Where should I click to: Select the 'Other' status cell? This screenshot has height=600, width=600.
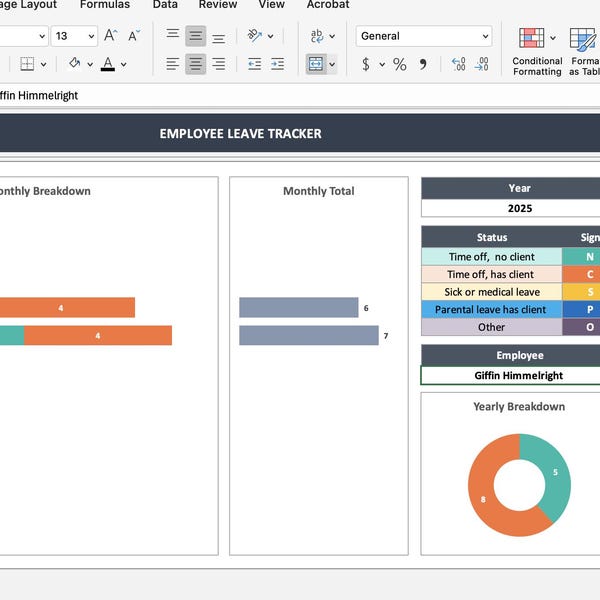click(492, 327)
